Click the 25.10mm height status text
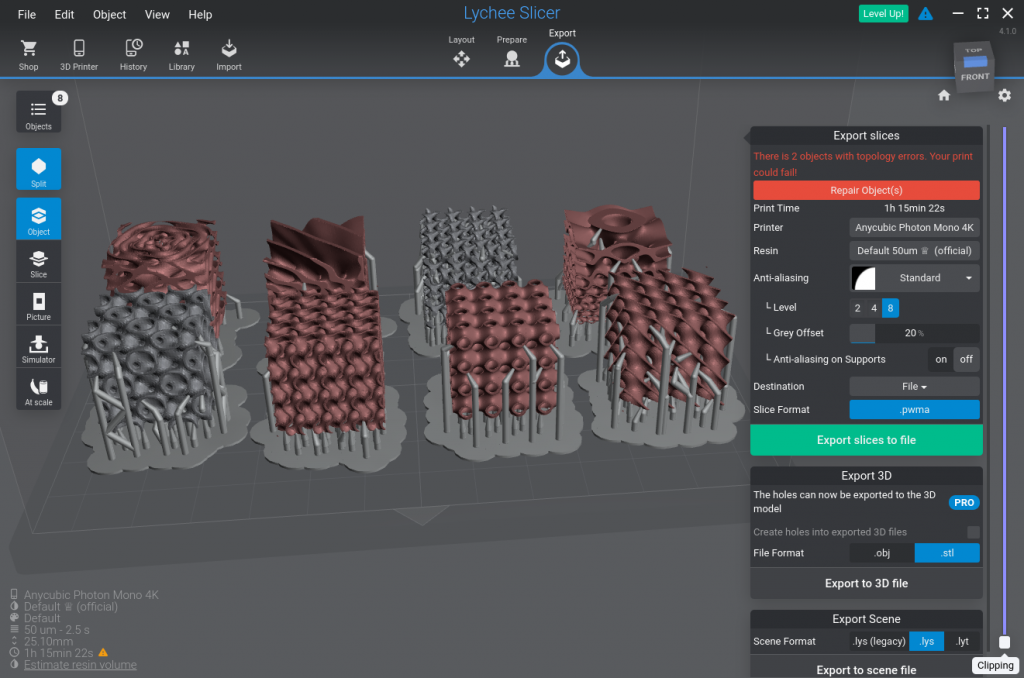 48,641
